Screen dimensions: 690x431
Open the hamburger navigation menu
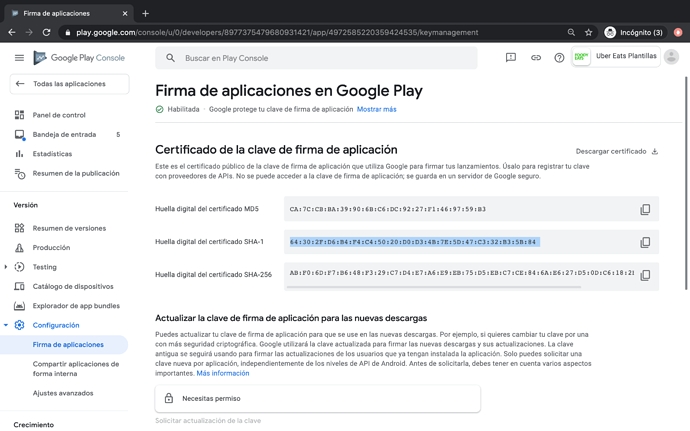point(19,58)
